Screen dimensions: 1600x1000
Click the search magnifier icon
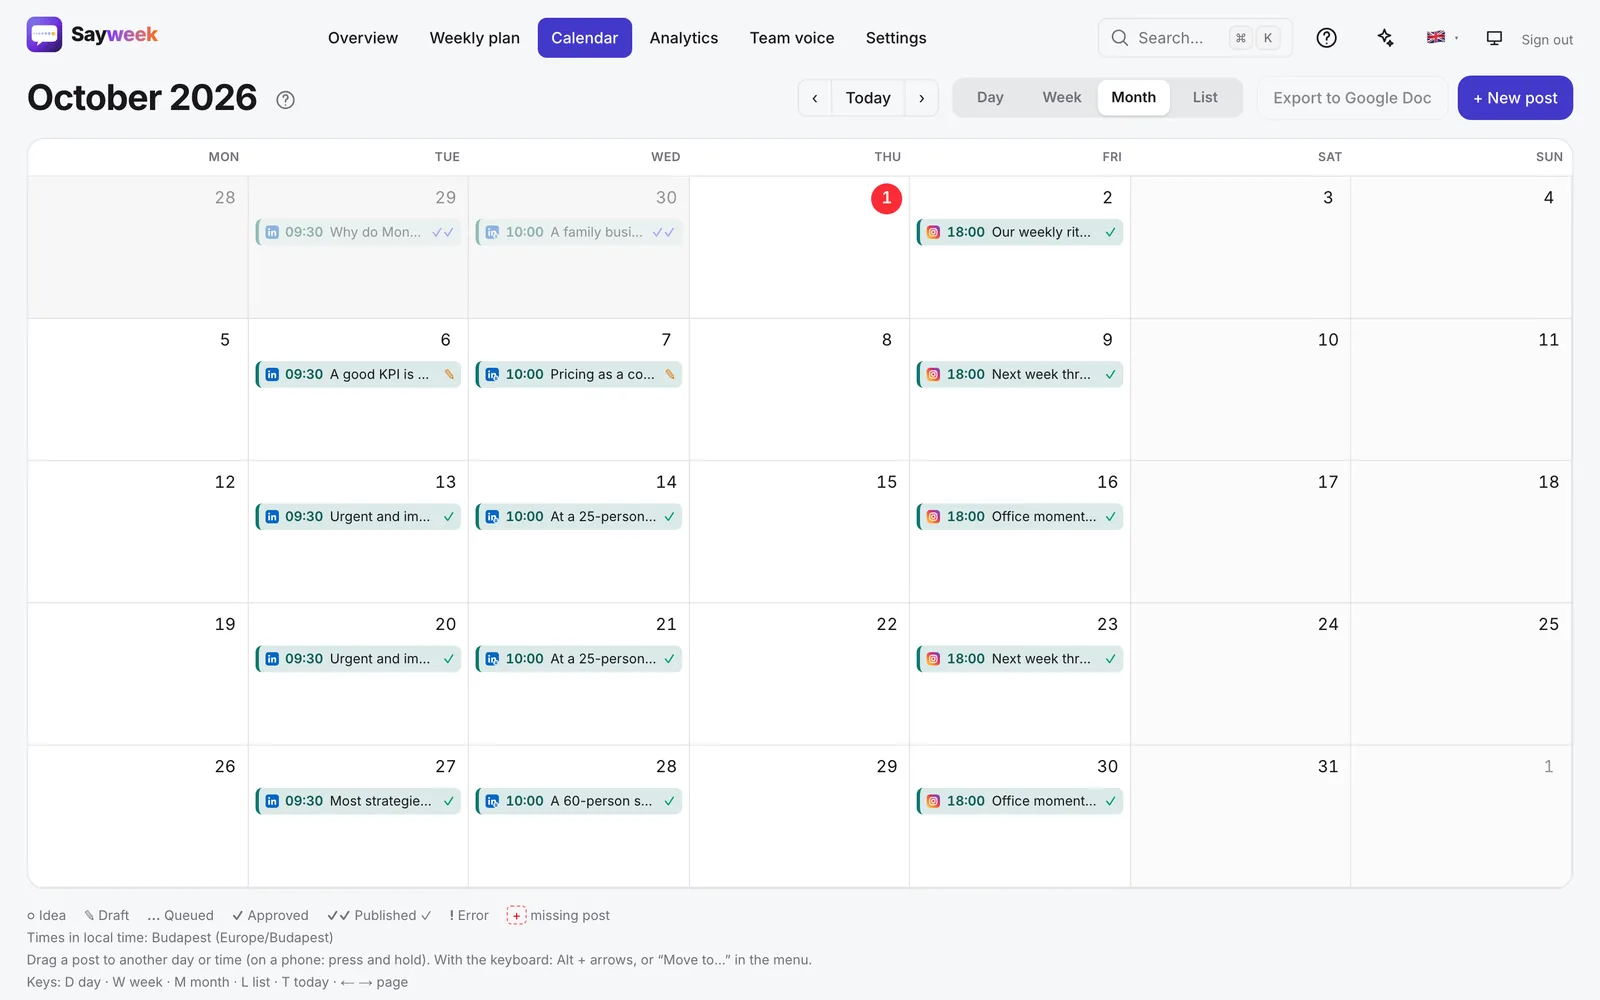coord(1120,38)
